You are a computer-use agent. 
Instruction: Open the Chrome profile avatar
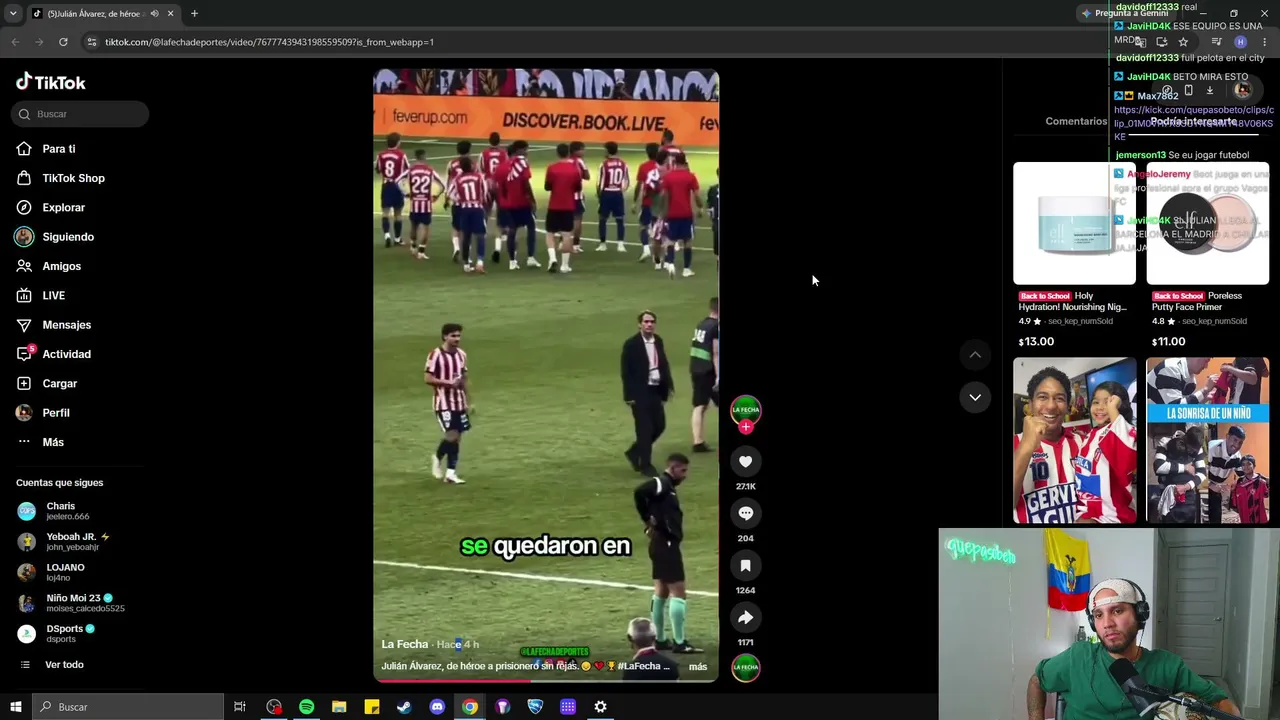(x=1241, y=42)
